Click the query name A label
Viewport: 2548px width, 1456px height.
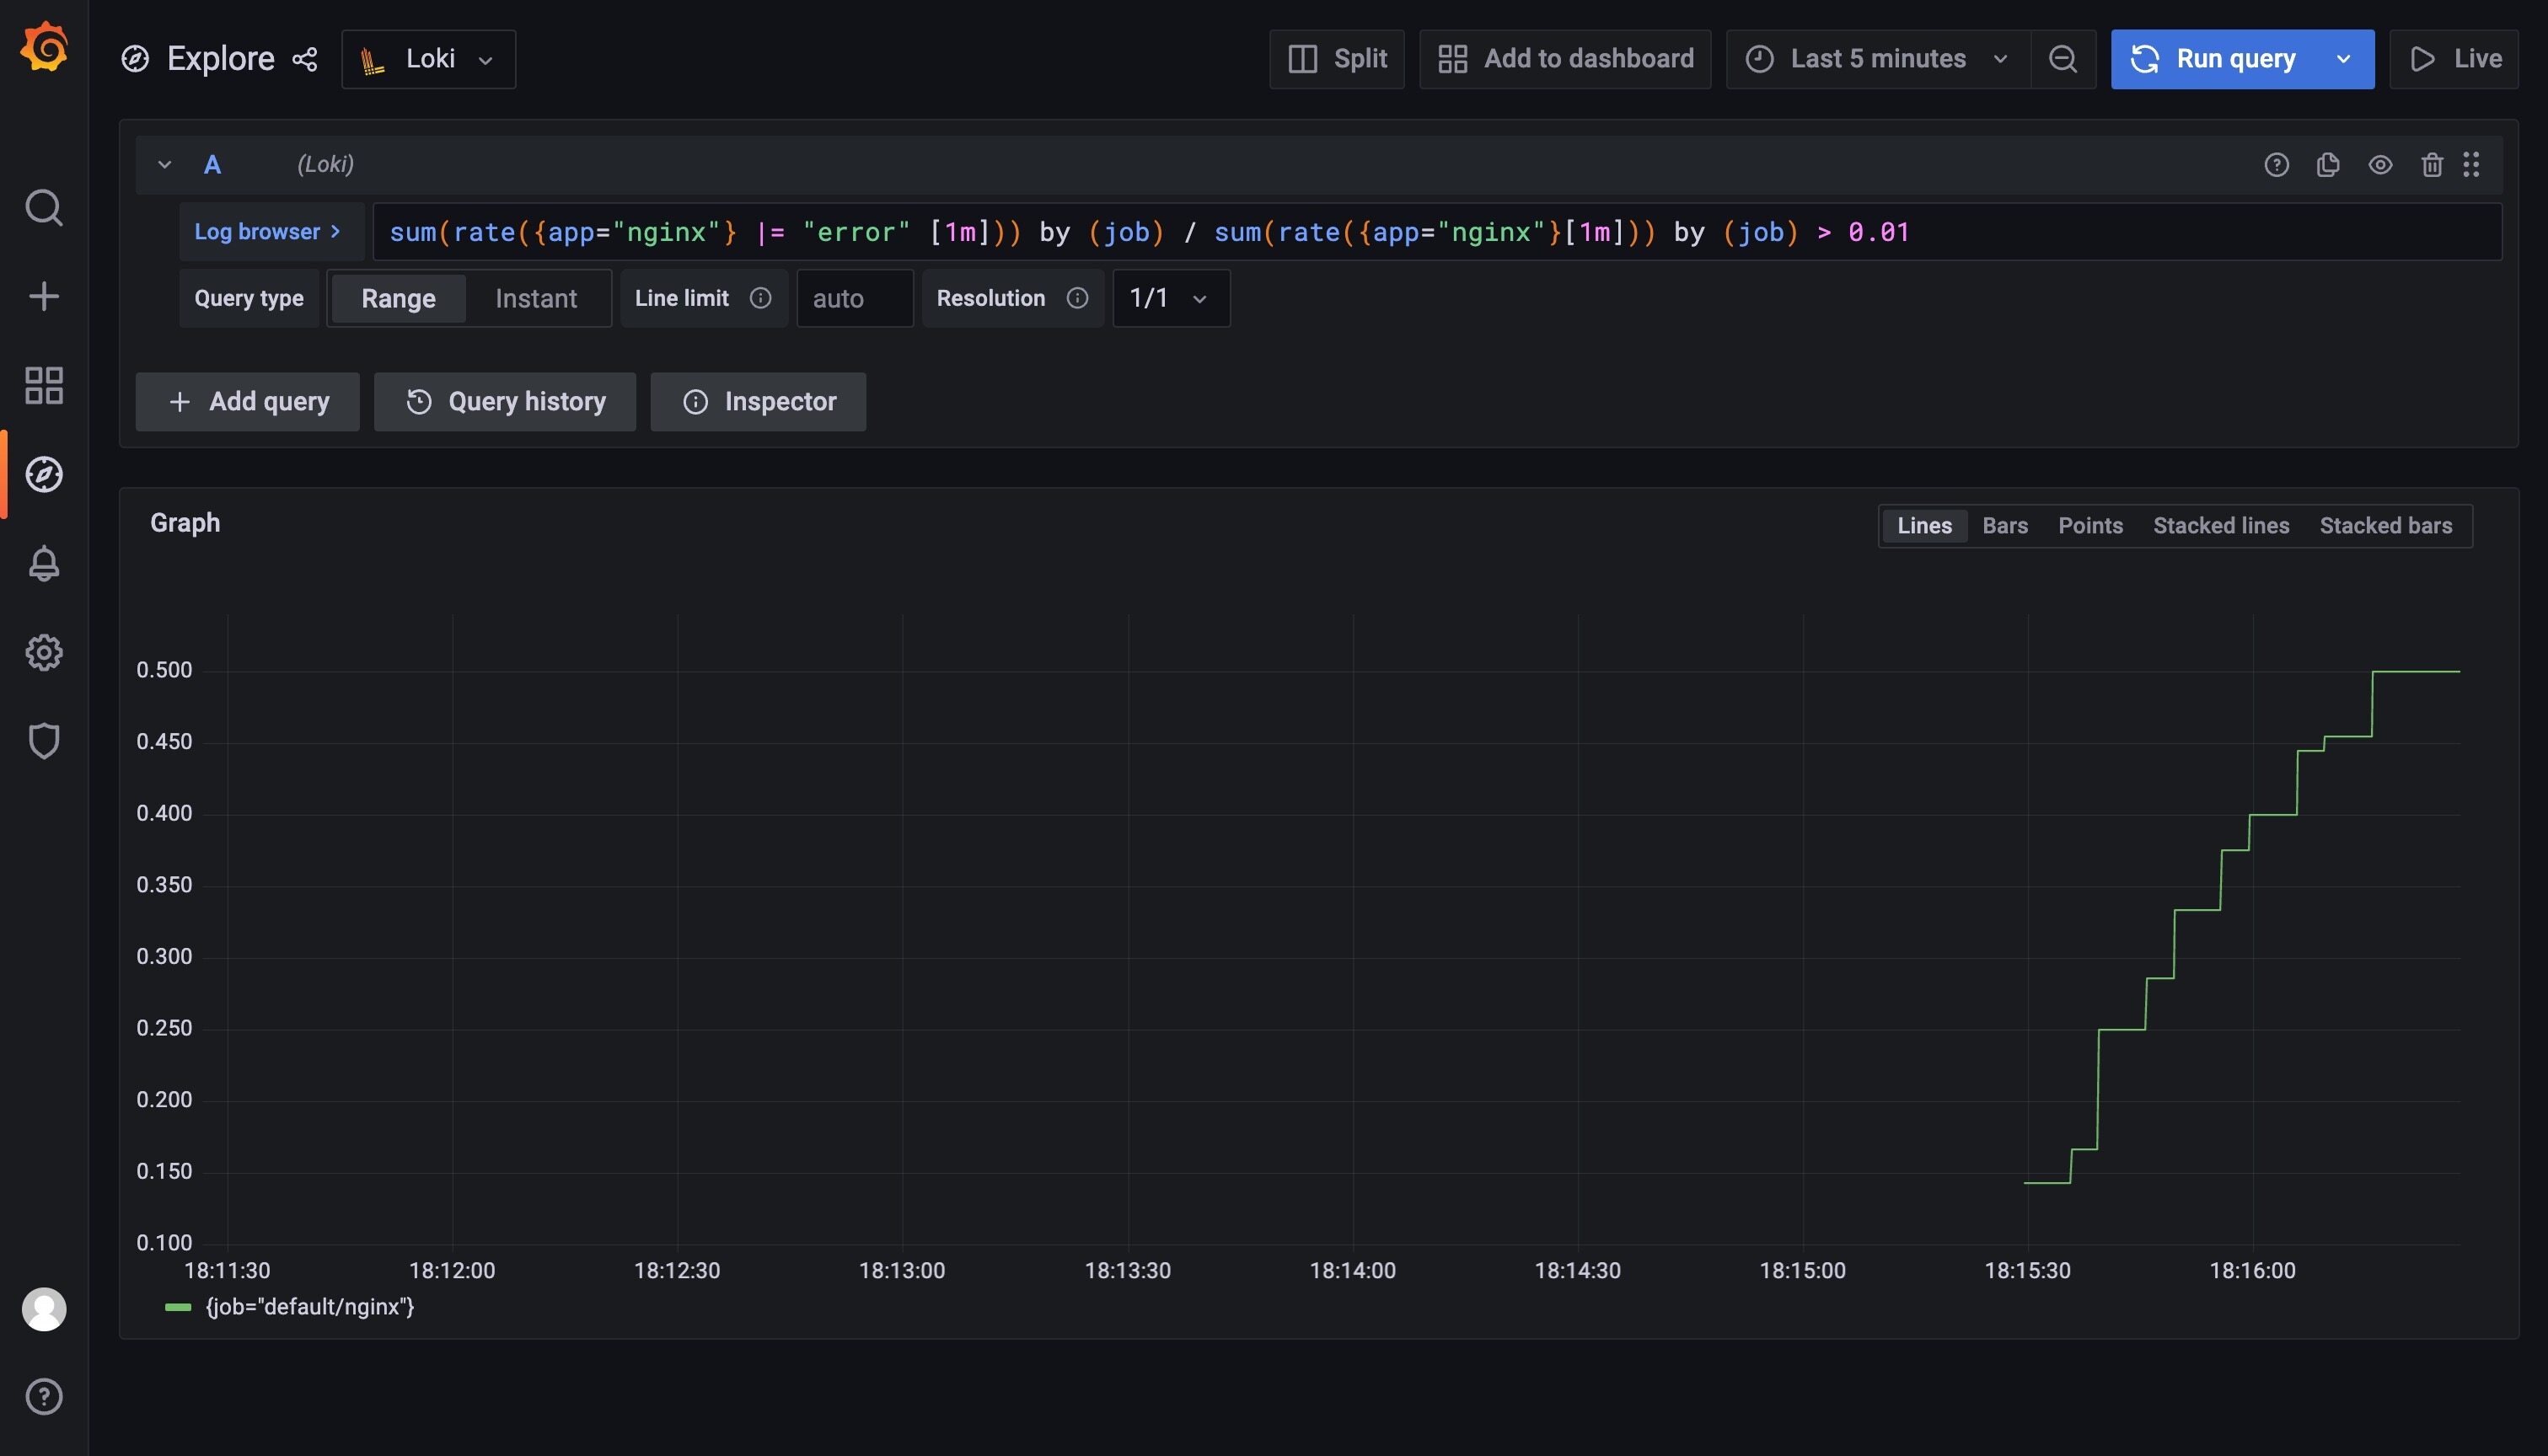[212, 165]
